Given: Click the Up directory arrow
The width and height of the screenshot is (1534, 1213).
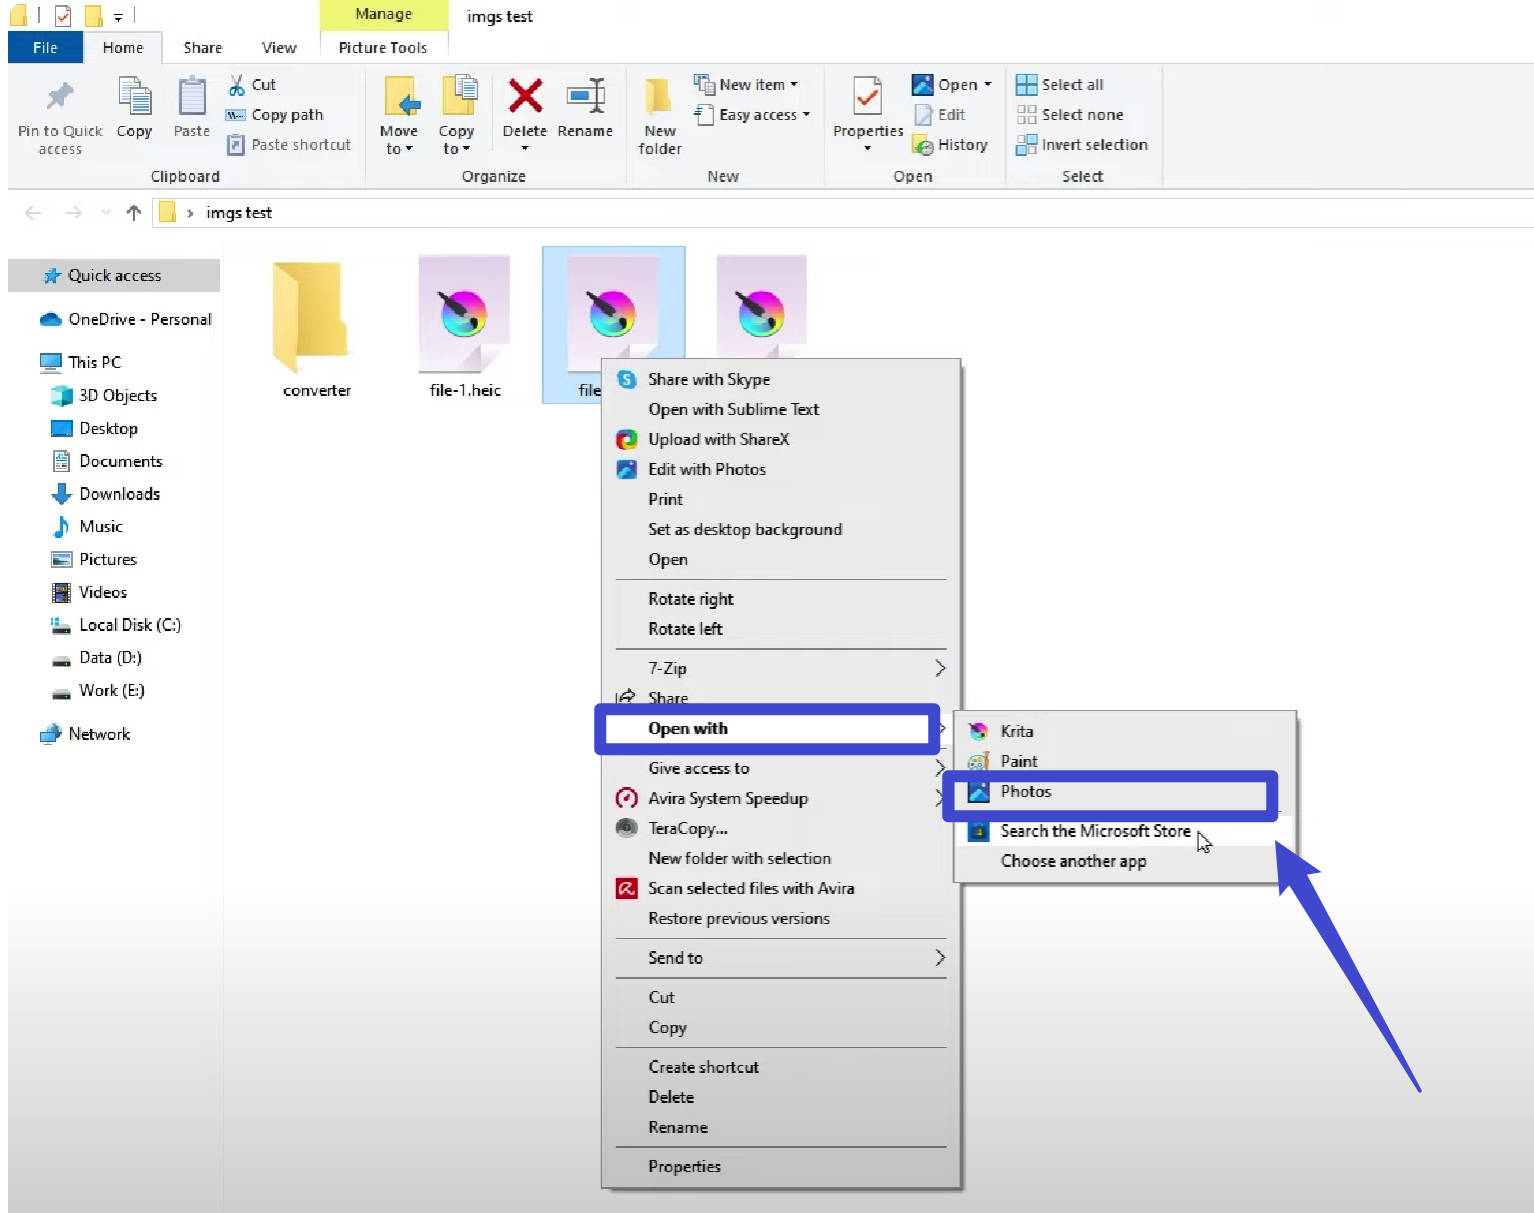Looking at the screenshot, I should [134, 212].
